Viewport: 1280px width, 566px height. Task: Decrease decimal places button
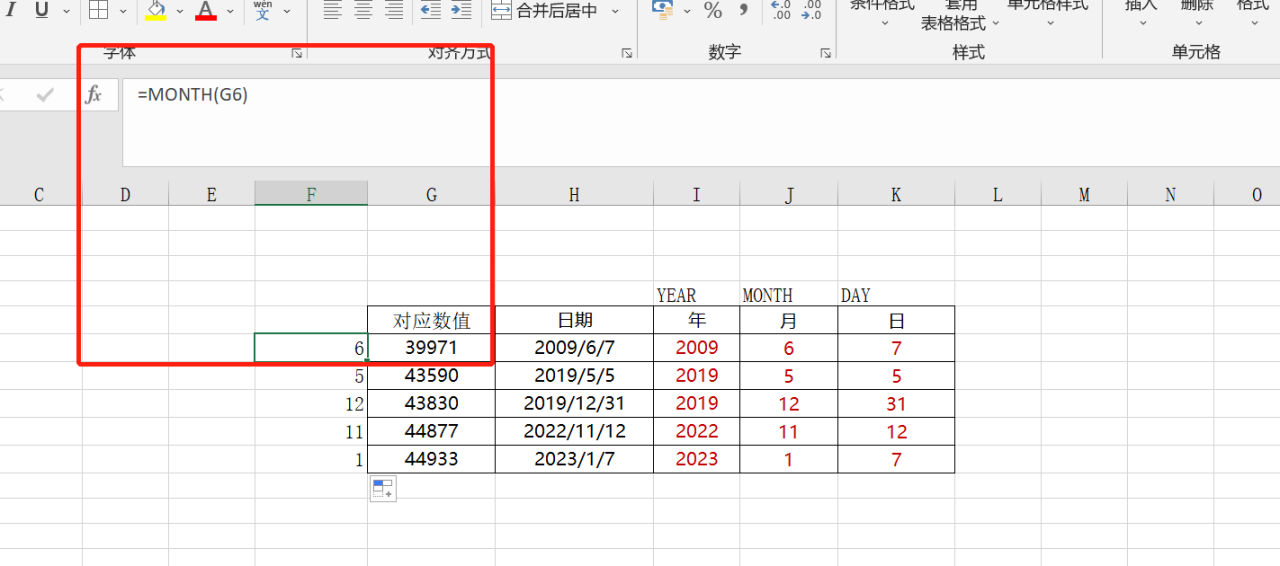(x=811, y=10)
